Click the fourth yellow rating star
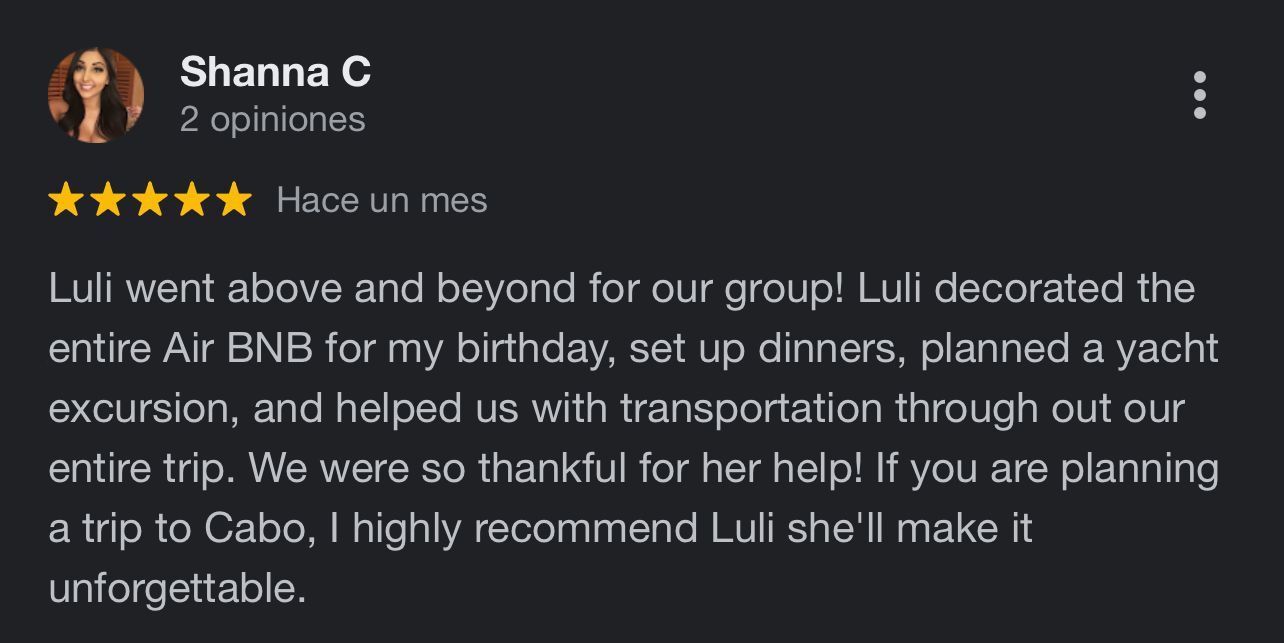Screen dimensions: 1284x643 [192, 200]
